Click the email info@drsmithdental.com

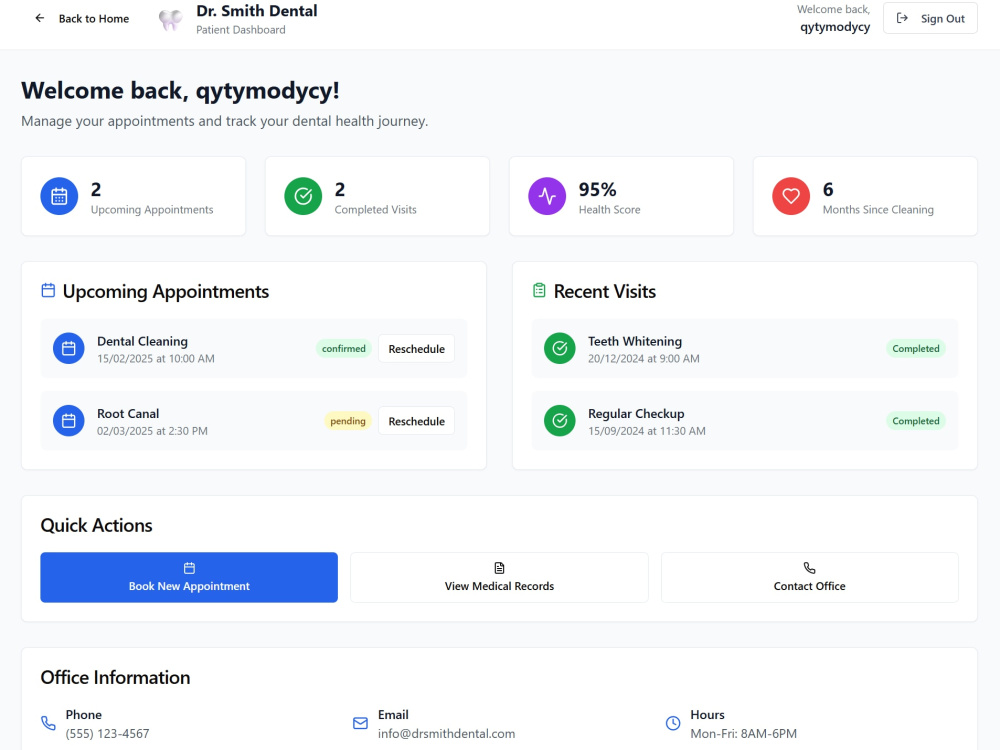(446, 734)
